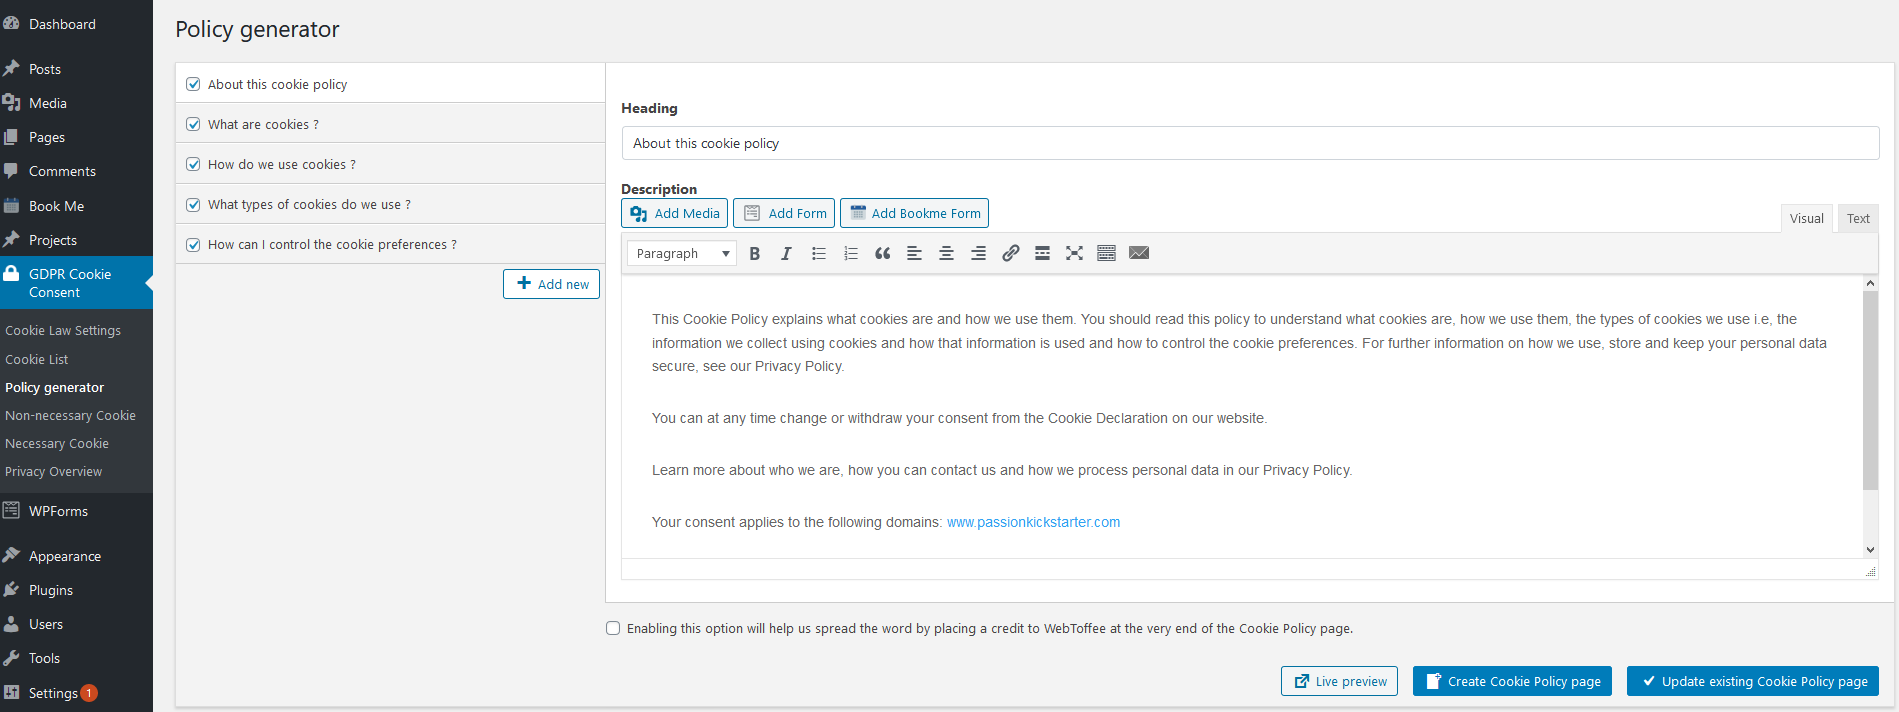Click into the Heading input field
Image resolution: width=1899 pixels, height=712 pixels.
[1250, 143]
